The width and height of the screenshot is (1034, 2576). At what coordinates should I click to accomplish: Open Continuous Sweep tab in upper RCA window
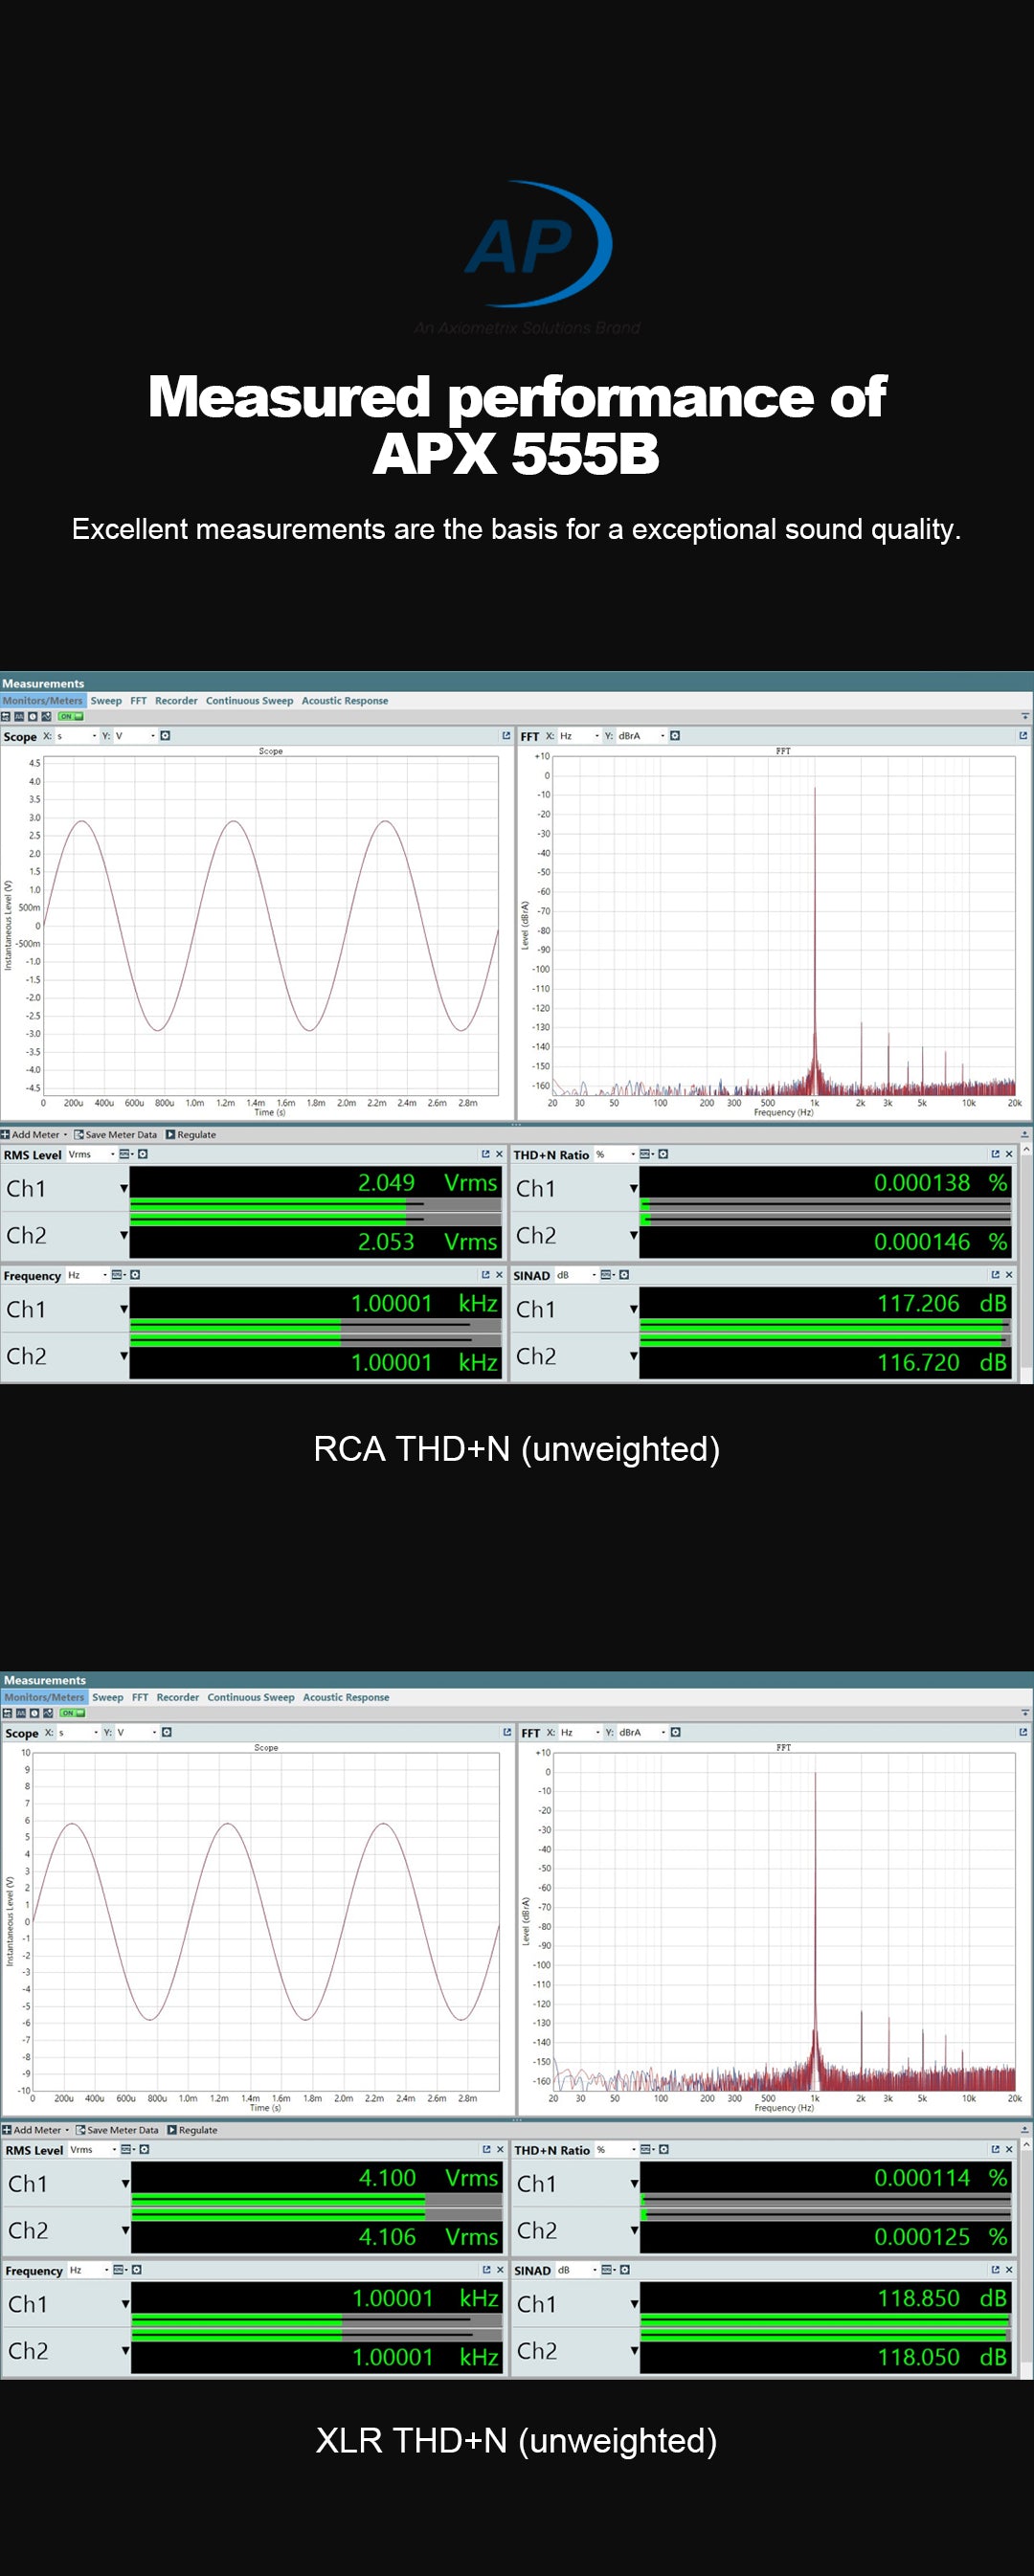(249, 700)
